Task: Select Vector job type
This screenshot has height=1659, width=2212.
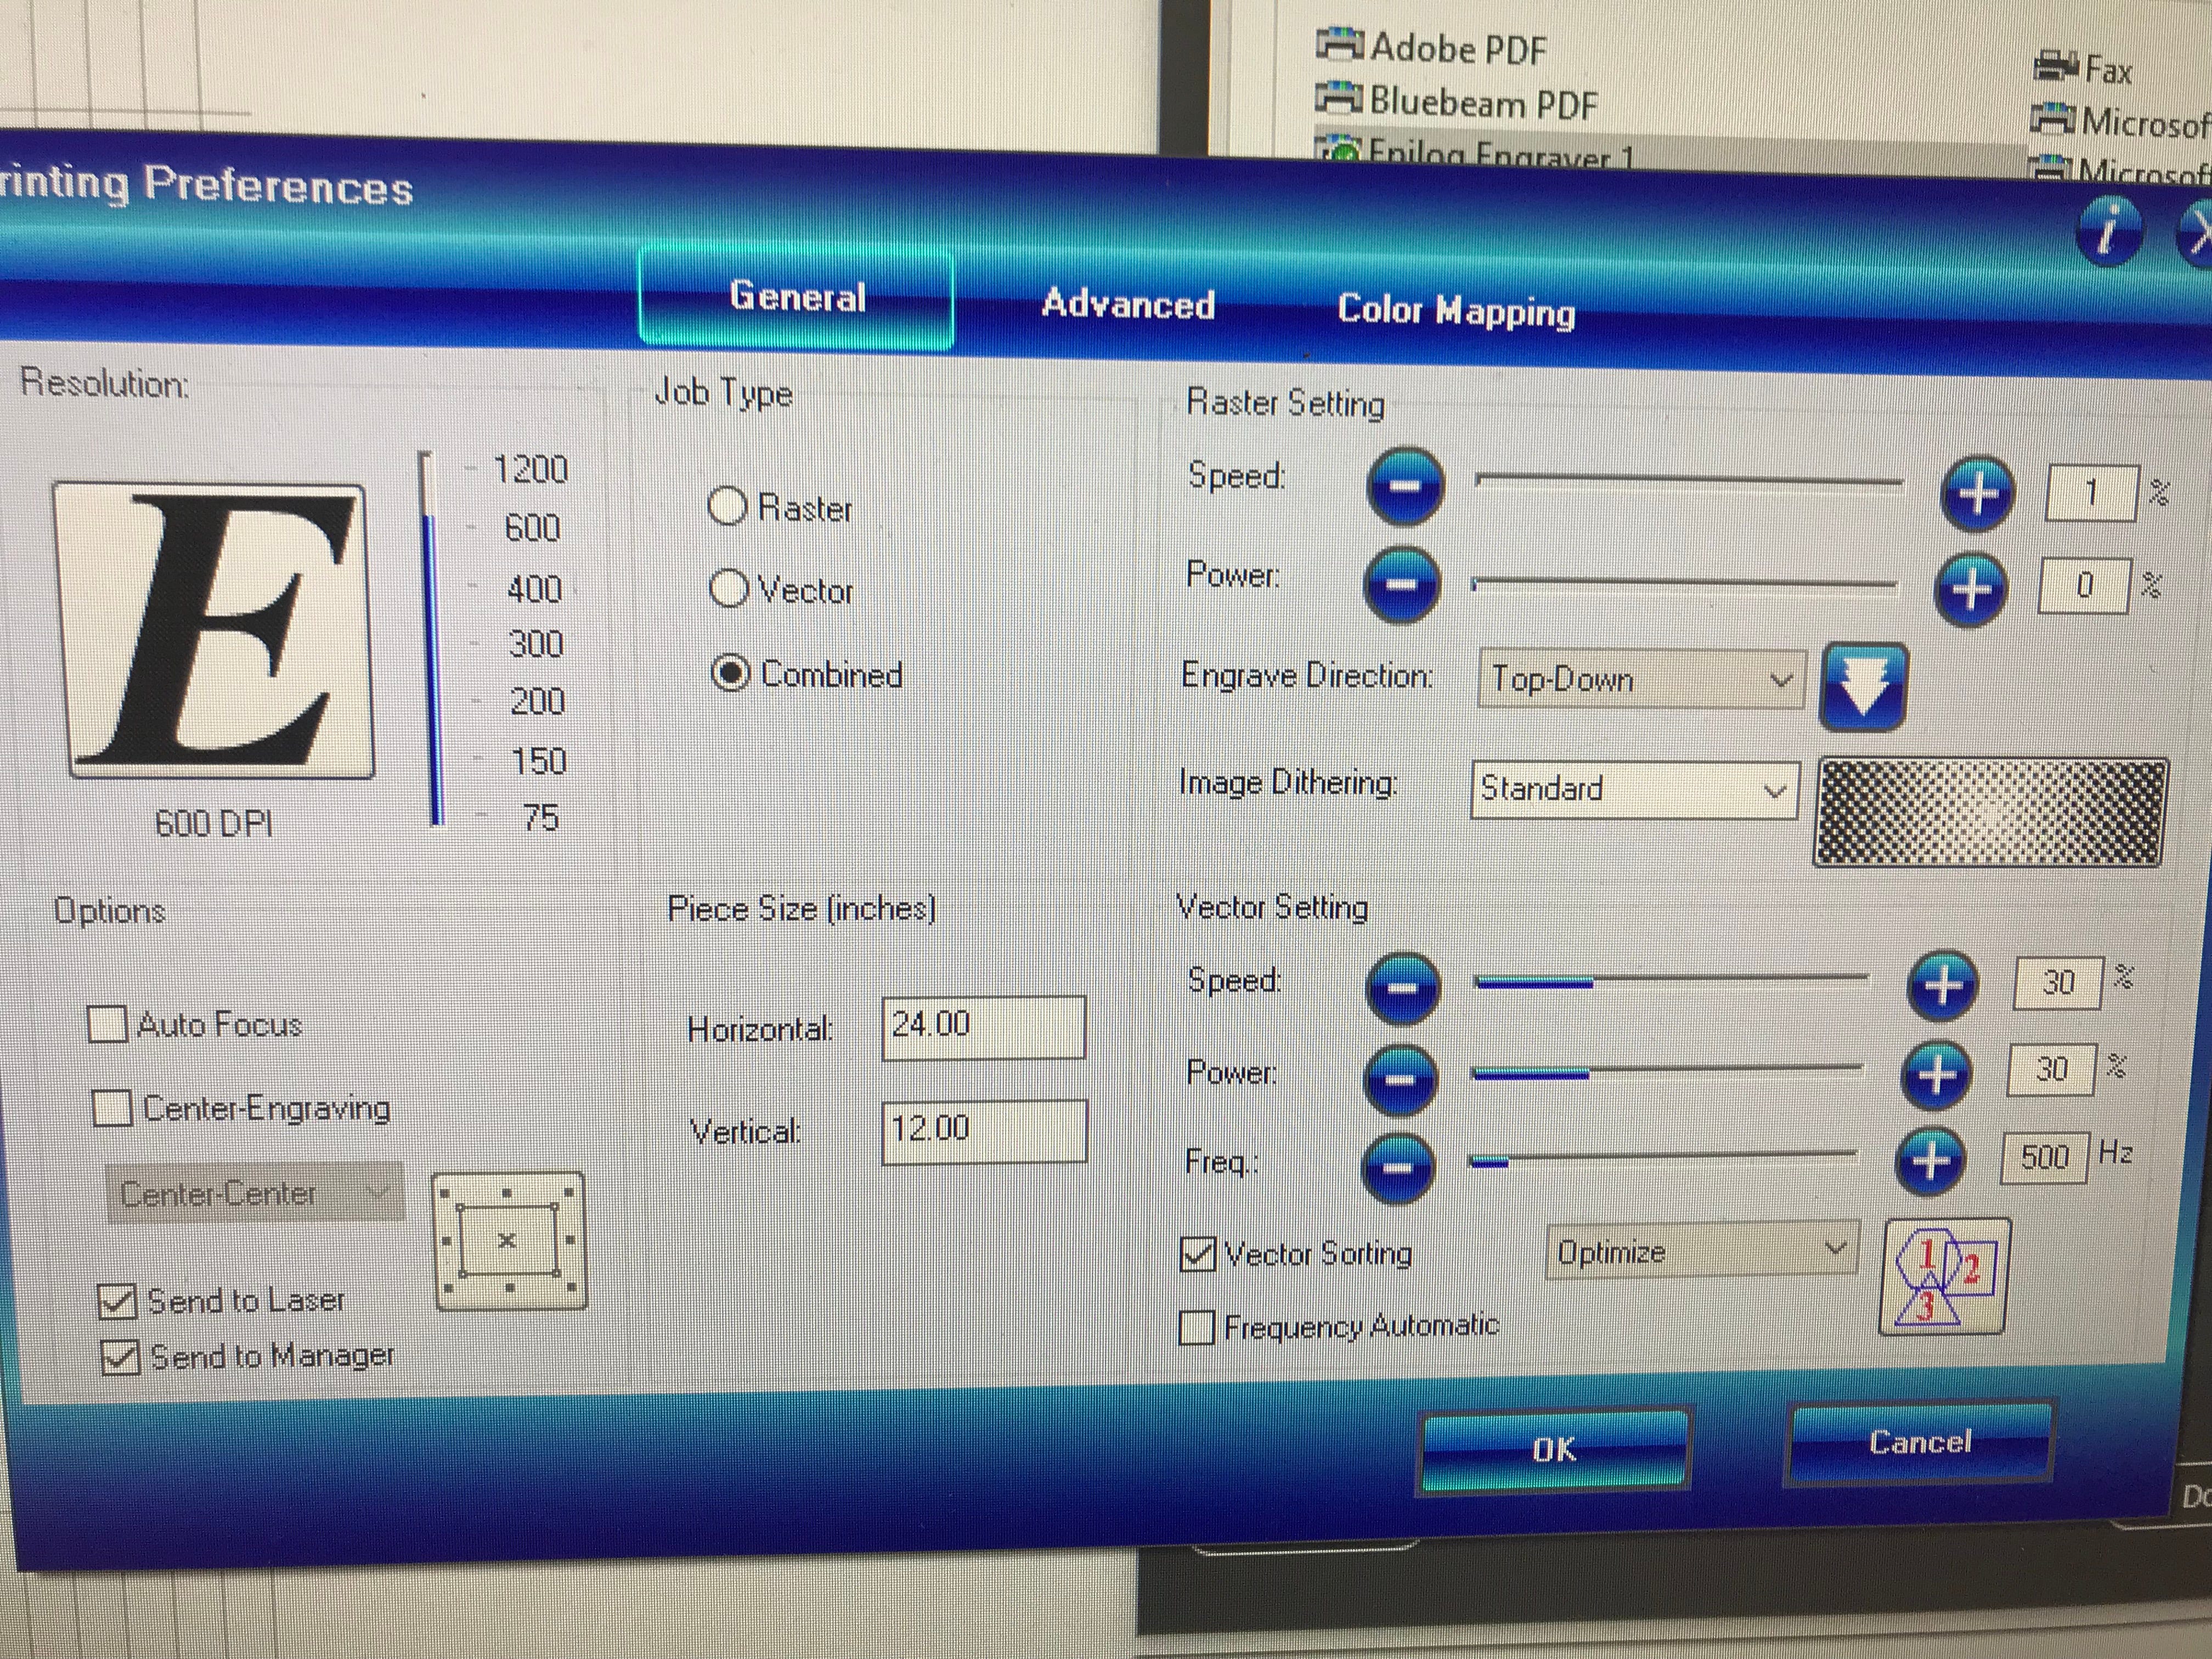Action: point(781,589)
